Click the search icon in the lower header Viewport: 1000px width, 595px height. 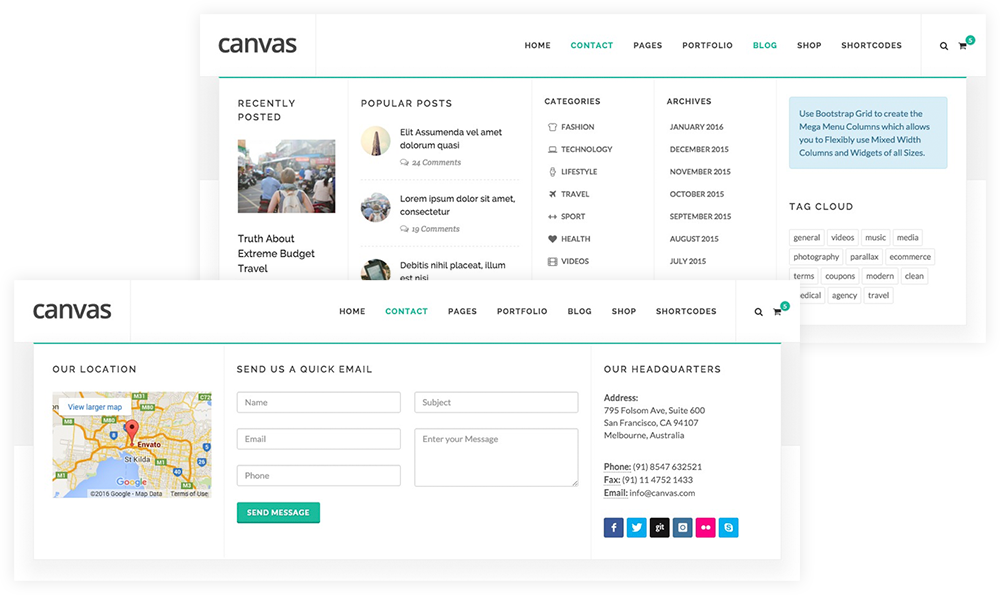758,312
